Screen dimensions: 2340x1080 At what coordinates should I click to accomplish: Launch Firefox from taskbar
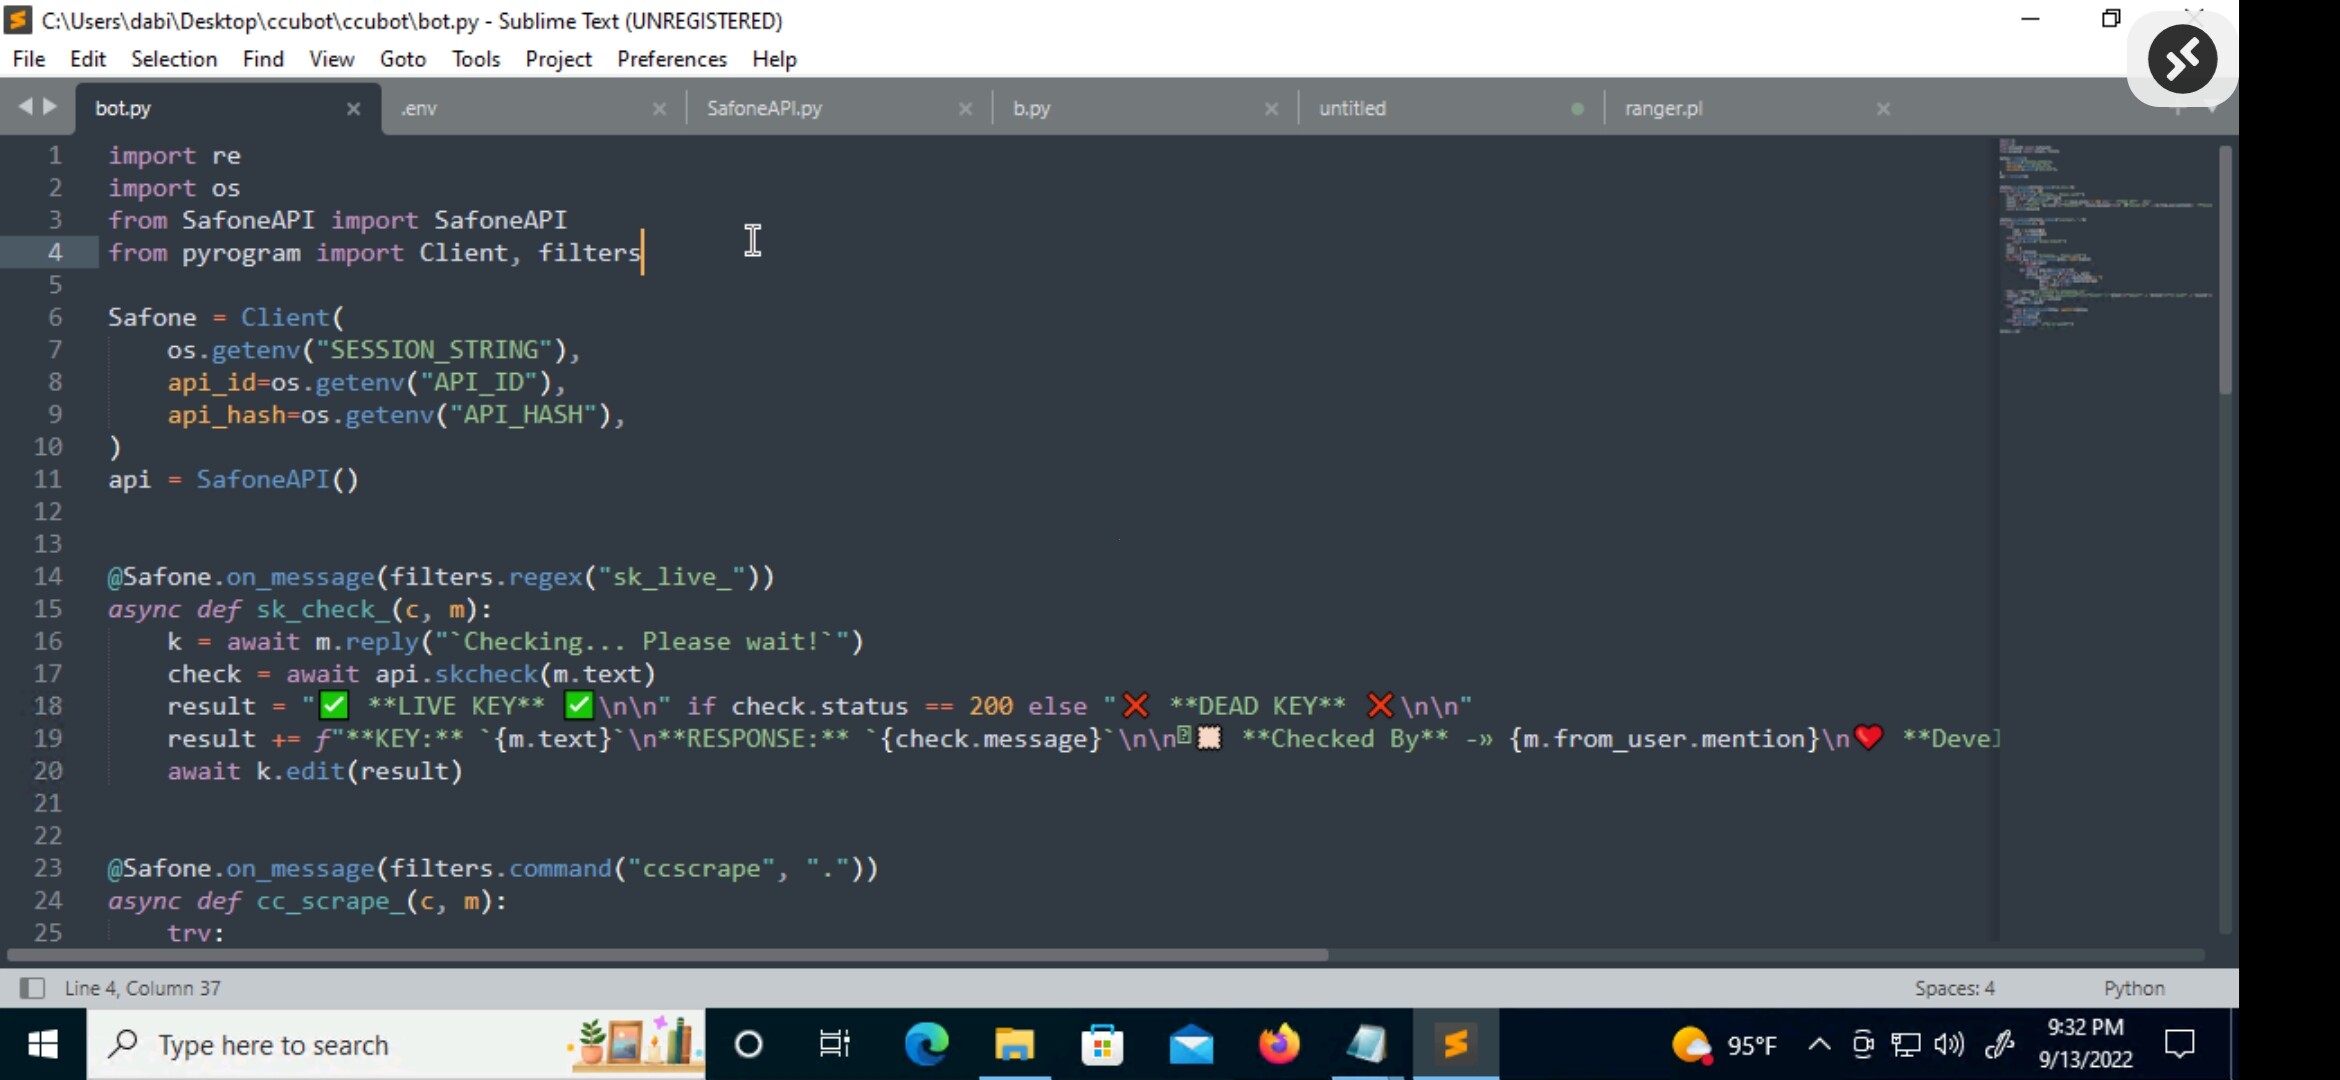tap(1279, 1044)
